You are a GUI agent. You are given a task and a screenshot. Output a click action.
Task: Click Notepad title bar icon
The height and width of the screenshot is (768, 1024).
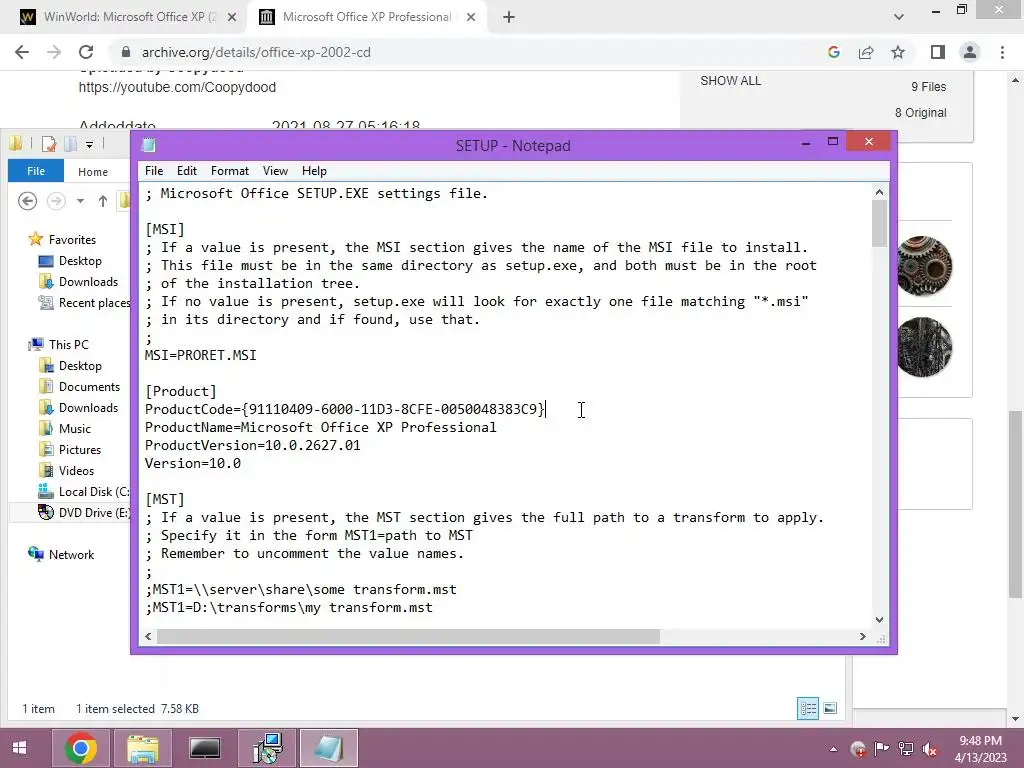pos(149,145)
